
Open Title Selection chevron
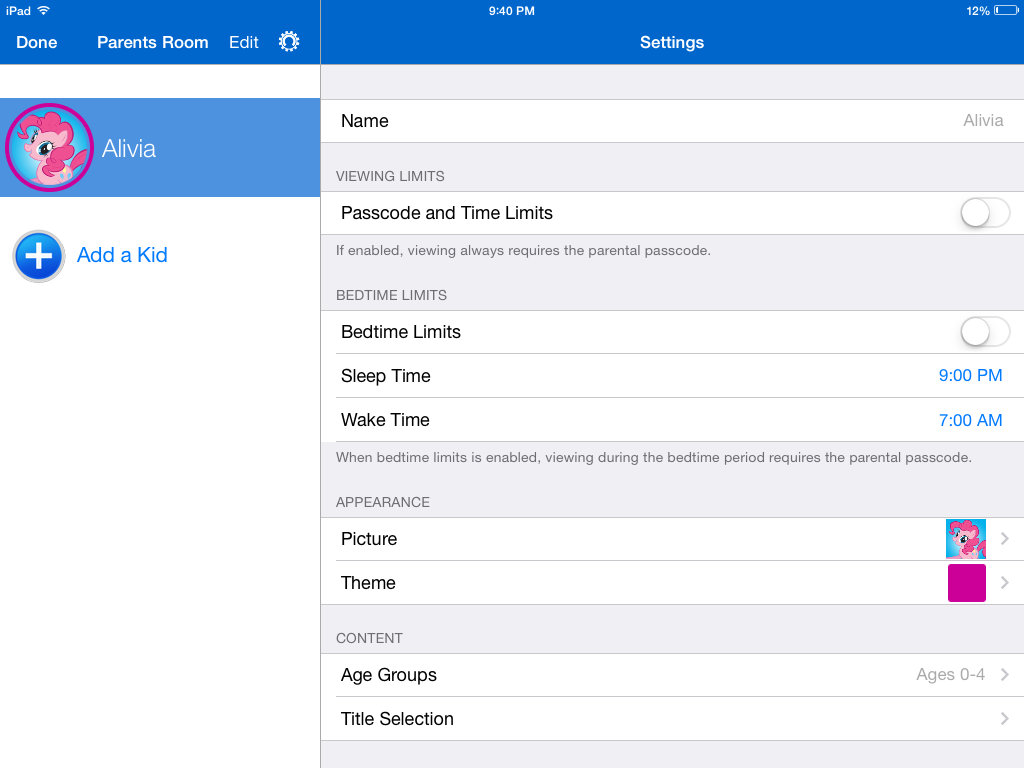click(x=1005, y=718)
